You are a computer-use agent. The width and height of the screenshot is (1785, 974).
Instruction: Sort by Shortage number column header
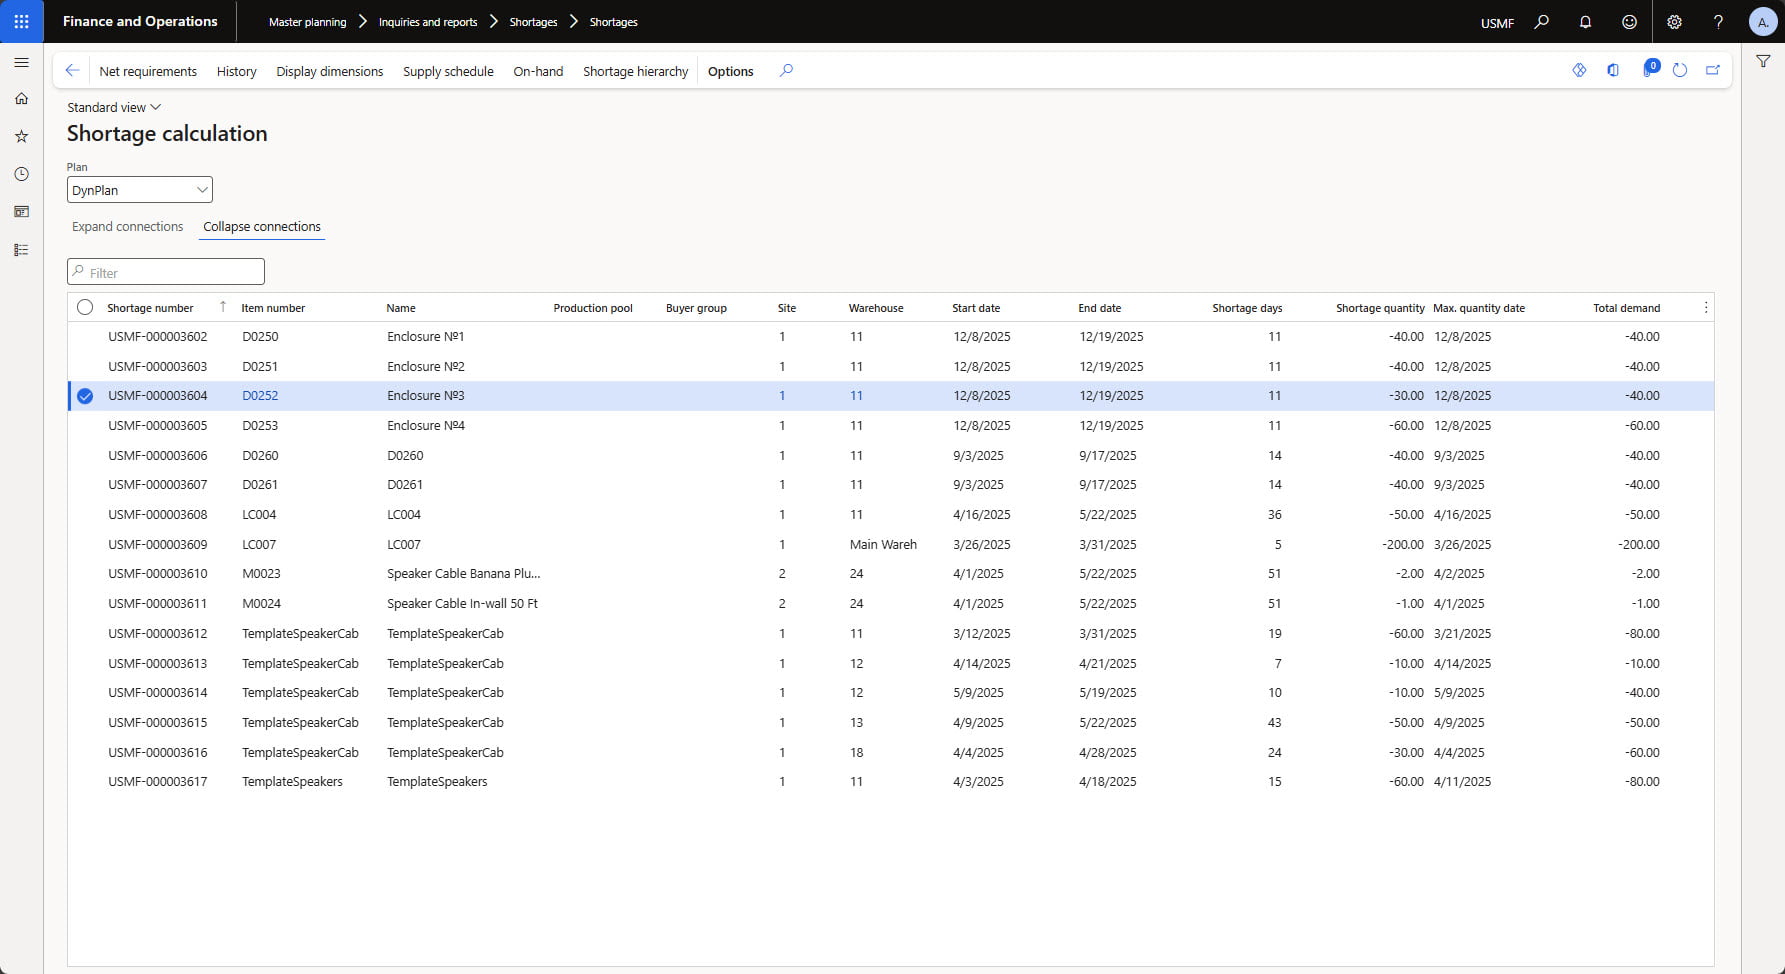click(x=150, y=308)
